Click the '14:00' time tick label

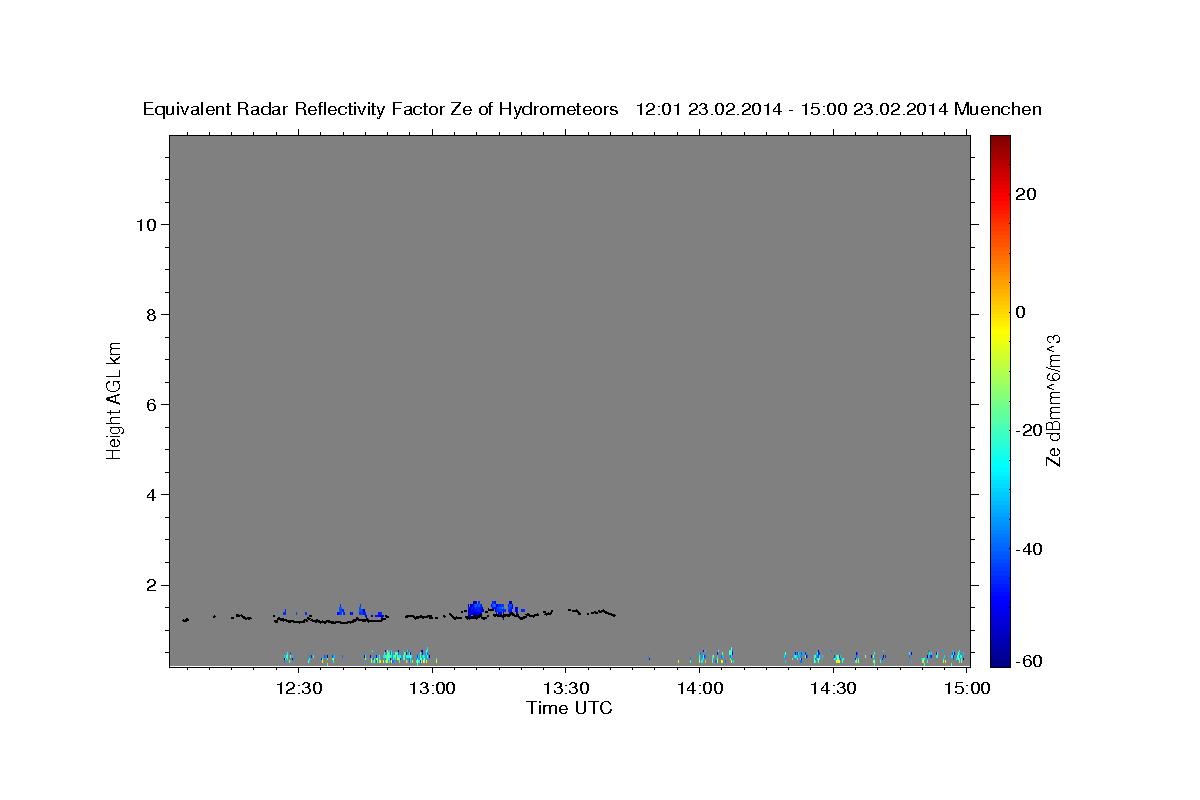(699, 688)
